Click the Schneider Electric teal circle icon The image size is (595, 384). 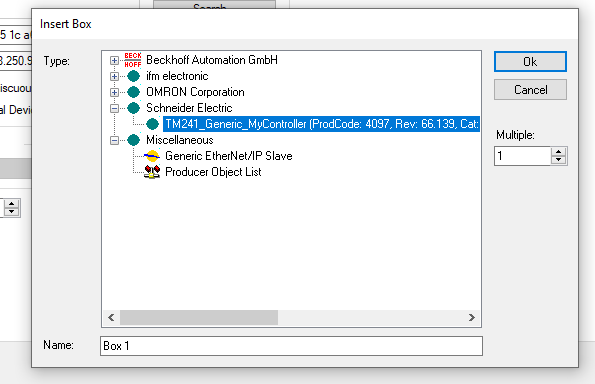tap(133, 108)
